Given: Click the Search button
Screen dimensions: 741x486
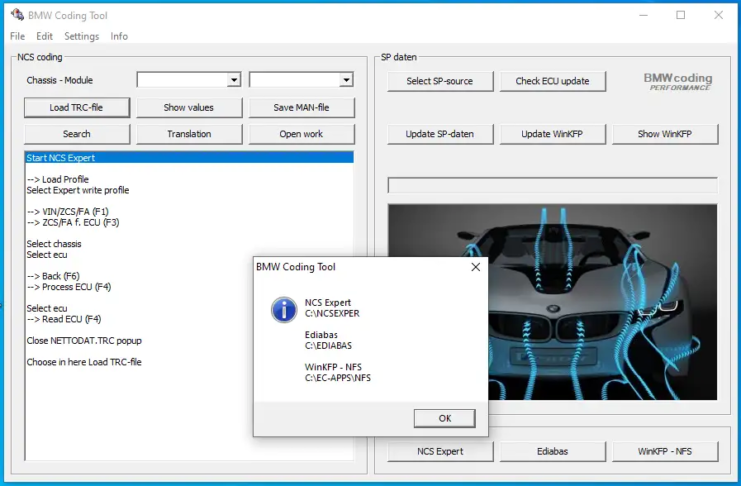Looking at the screenshot, I should [77, 134].
